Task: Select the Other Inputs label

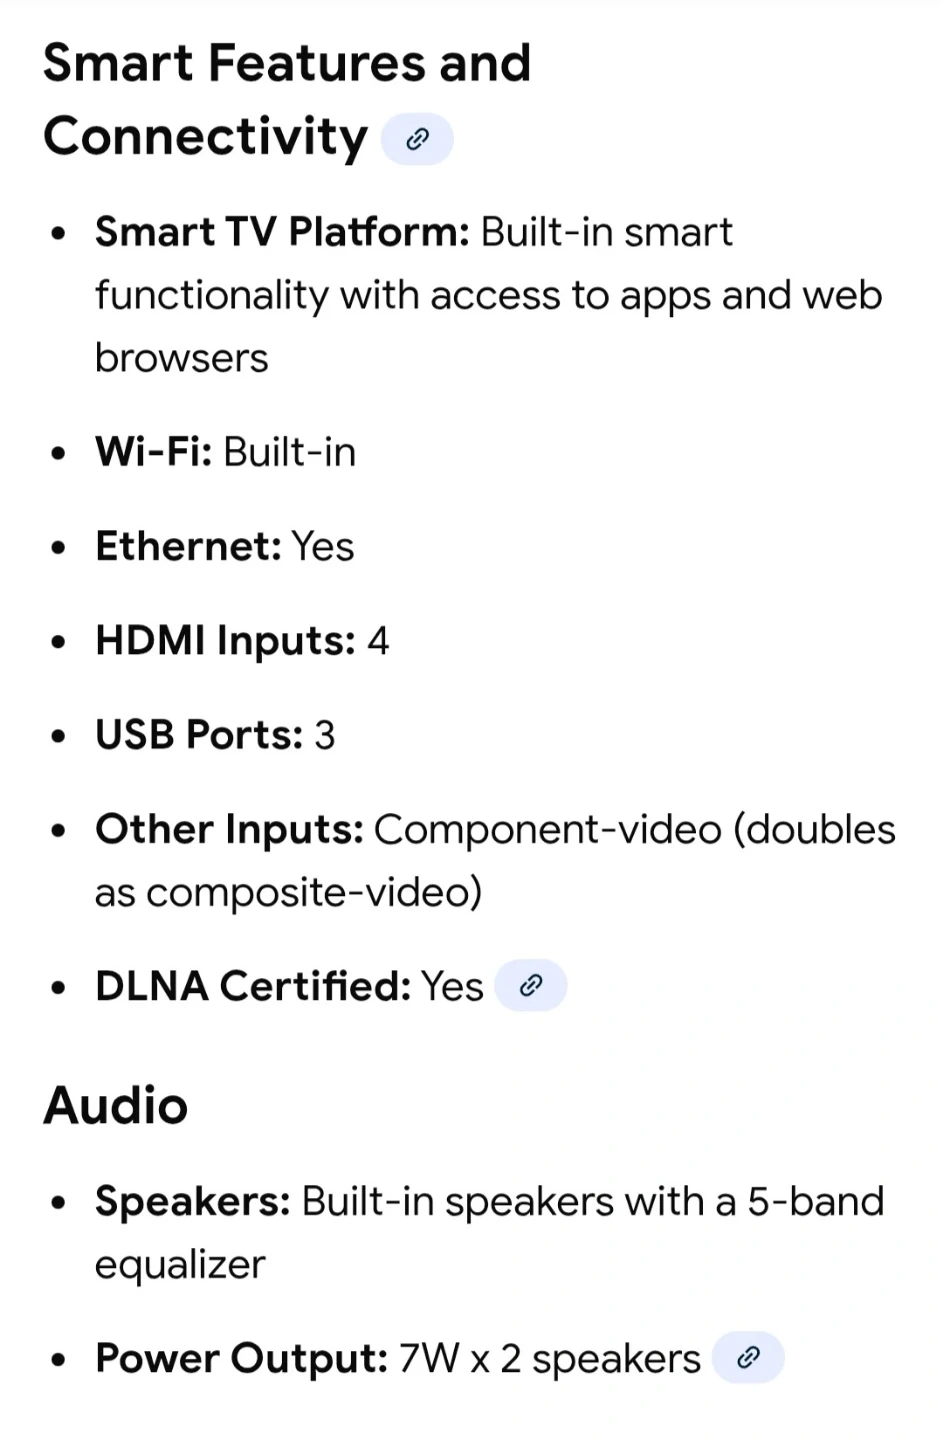Action: point(229,829)
